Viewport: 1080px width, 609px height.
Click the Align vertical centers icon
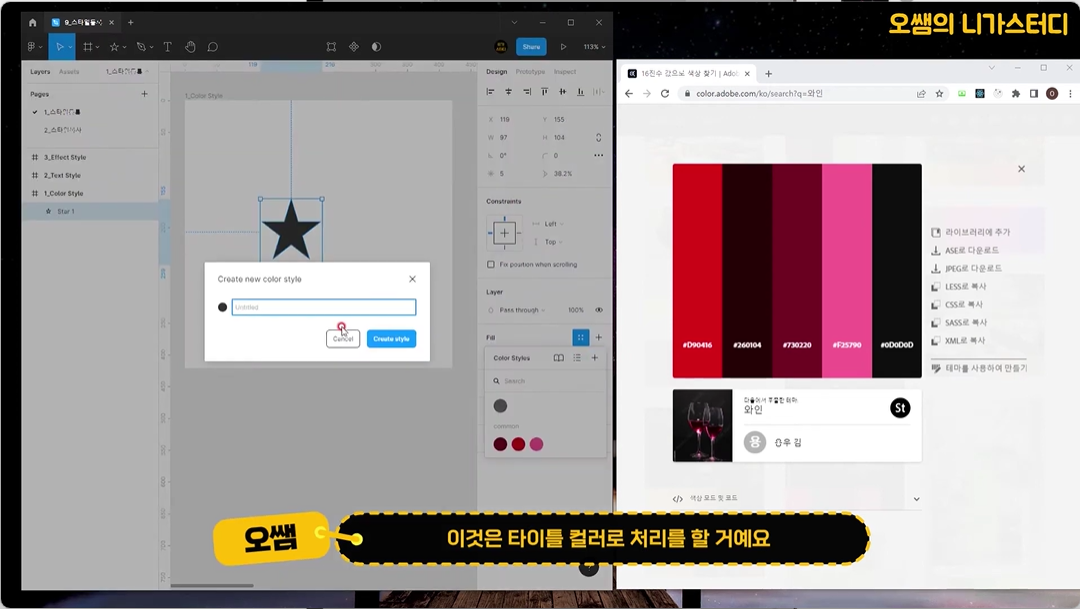(x=563, y=92)
